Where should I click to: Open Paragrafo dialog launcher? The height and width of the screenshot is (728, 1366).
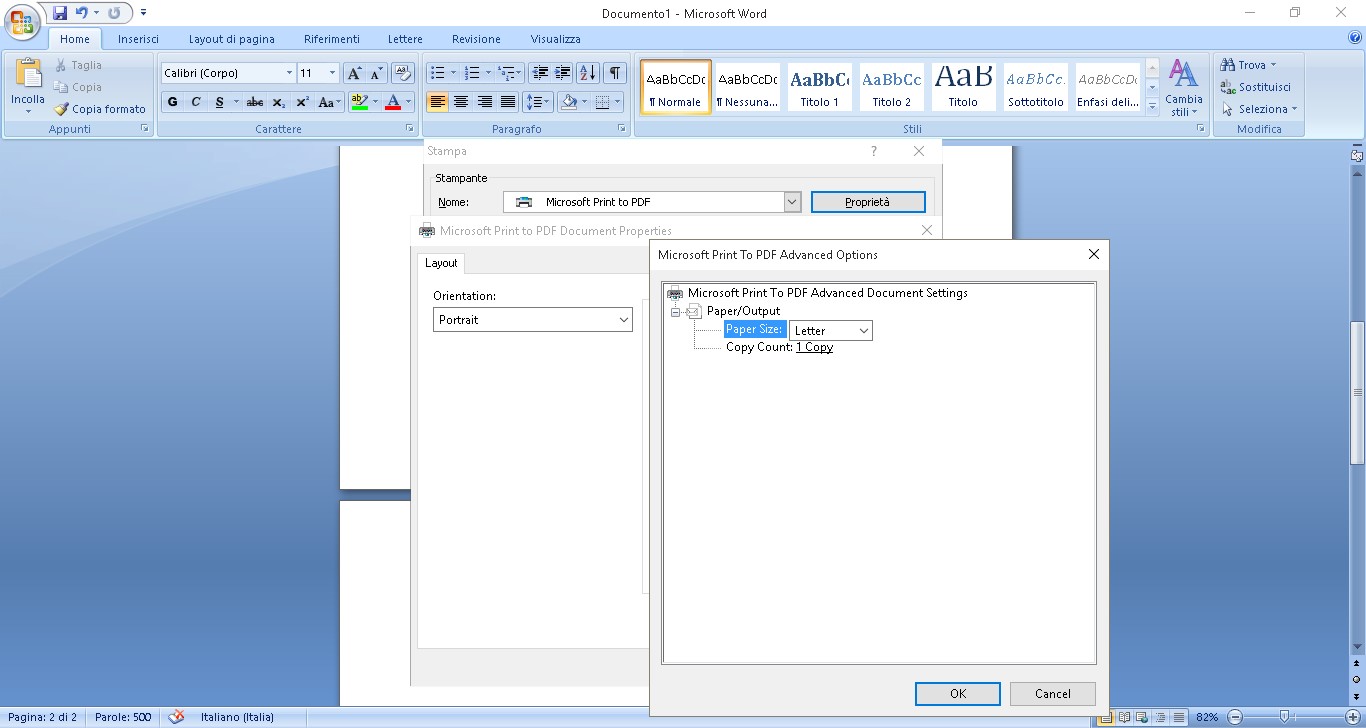[x=622, y=129]
